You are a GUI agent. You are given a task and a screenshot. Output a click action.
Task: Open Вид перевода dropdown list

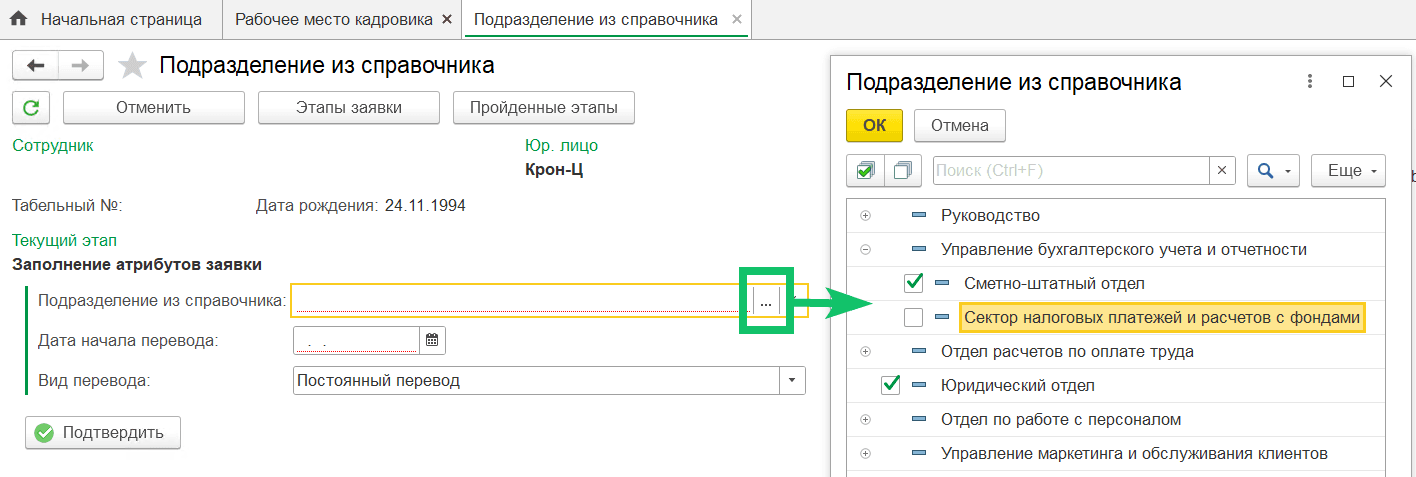click(x=792, y=381)
